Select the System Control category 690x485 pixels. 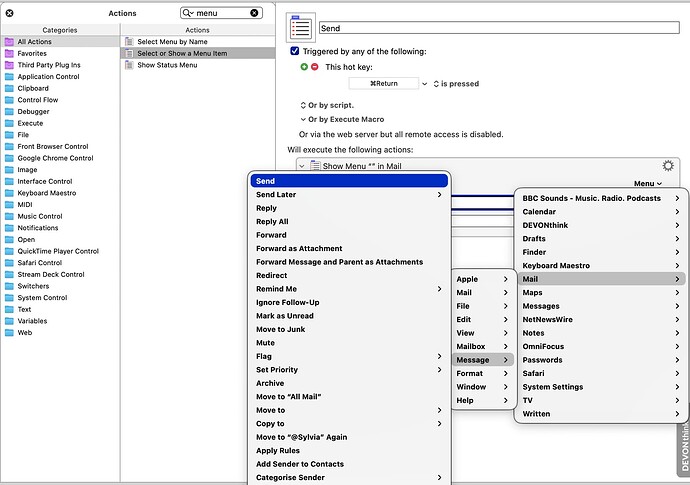click(x=60, y=298)
